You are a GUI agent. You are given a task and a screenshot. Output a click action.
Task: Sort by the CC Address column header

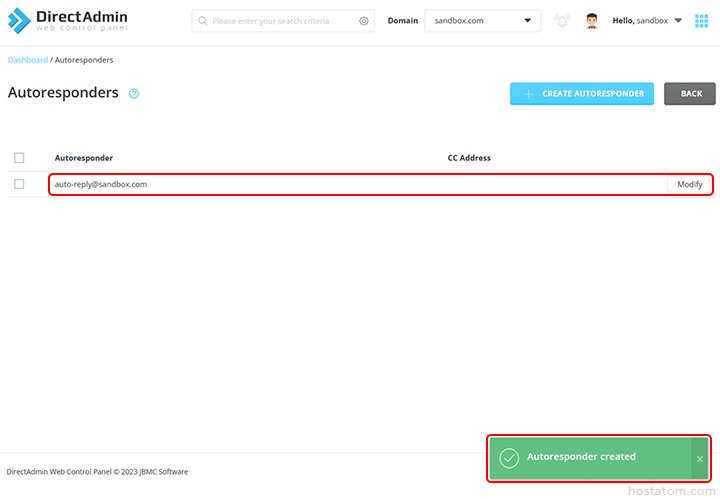click(469, 158)
